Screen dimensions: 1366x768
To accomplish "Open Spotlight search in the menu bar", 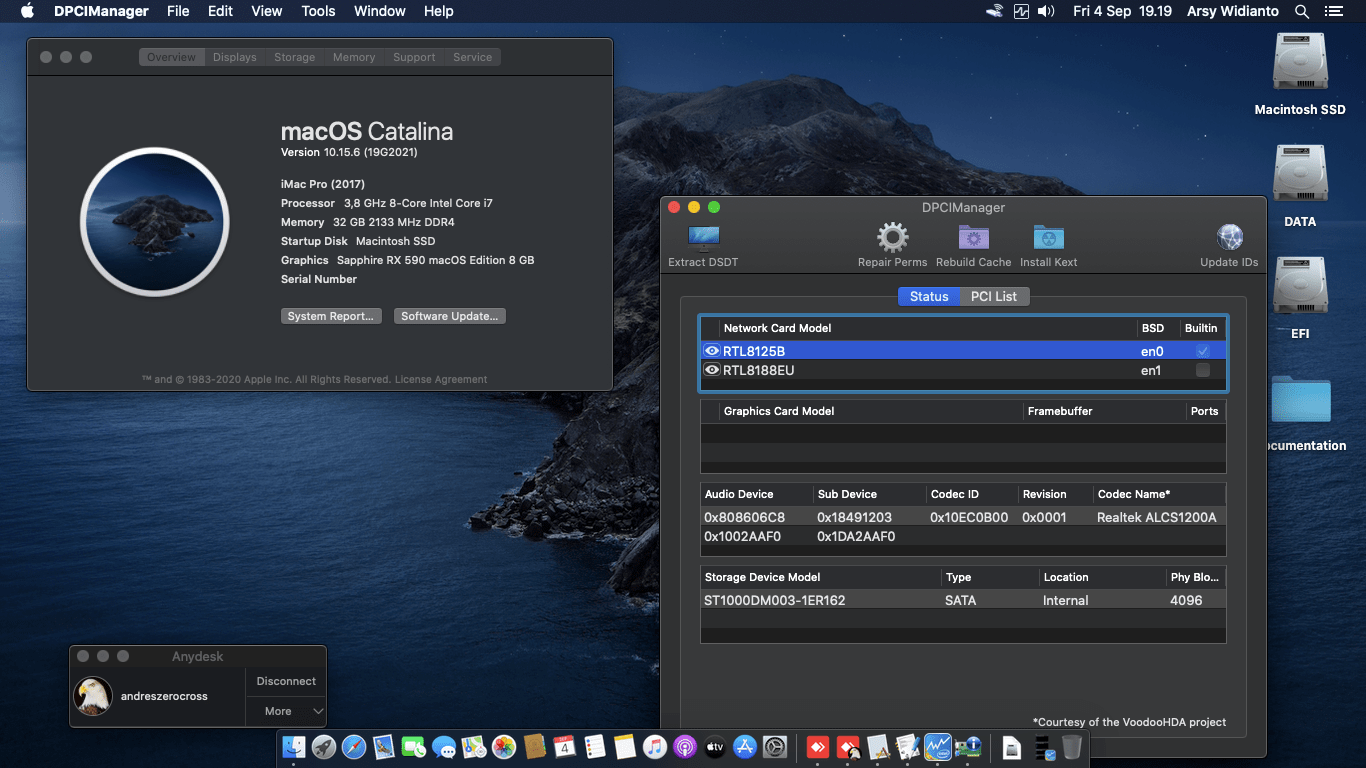I will coord(1302,11).
